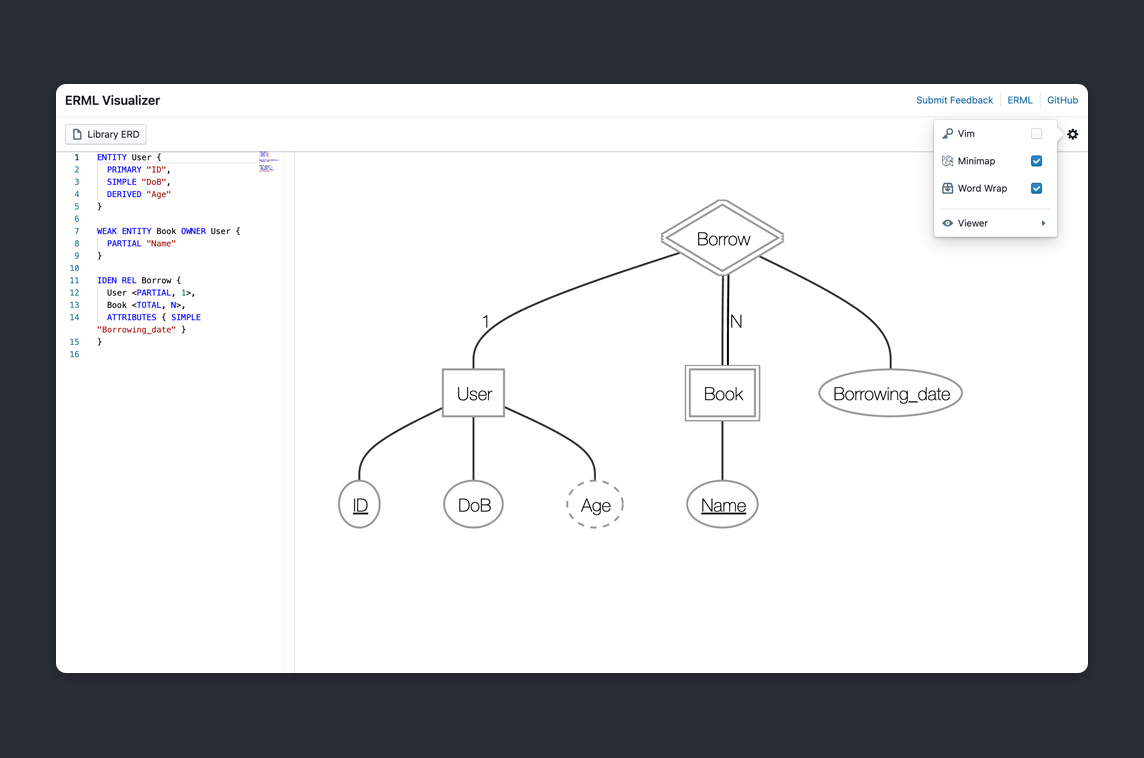
Task: Click the SIMPLE "DoB" code line
Action: coord(139,182)
